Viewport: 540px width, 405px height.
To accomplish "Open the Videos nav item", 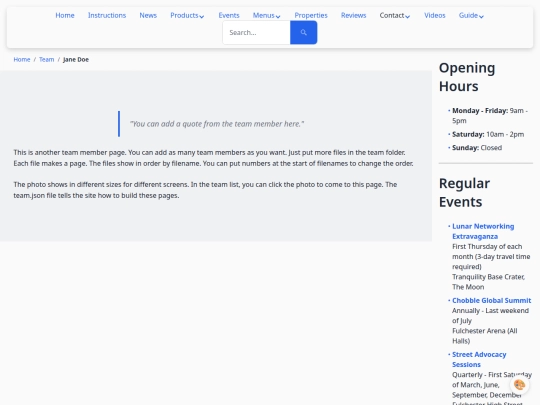I will 435,15.
